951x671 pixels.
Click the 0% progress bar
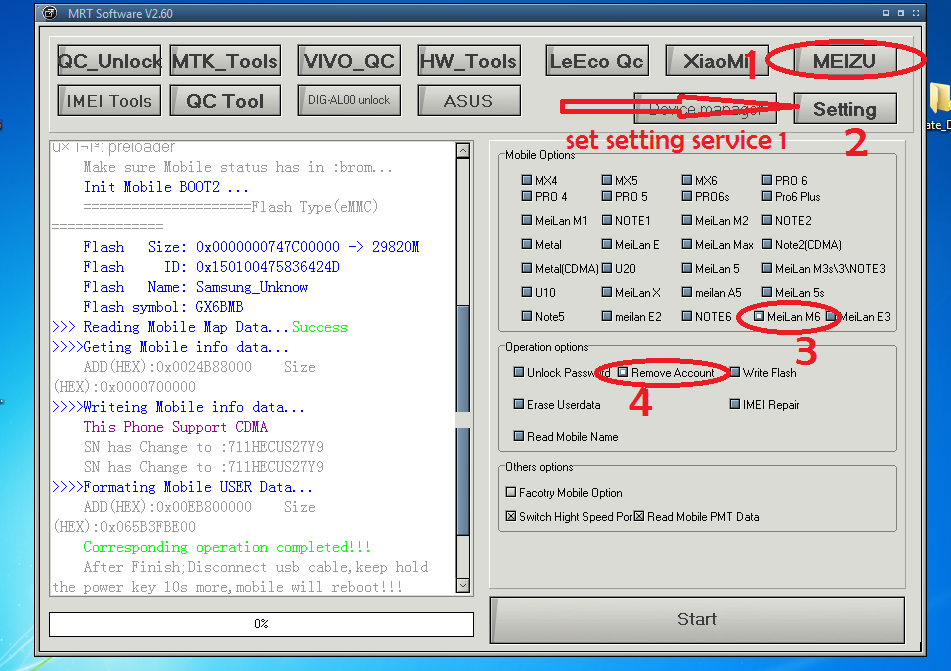[x=261, y=624]
